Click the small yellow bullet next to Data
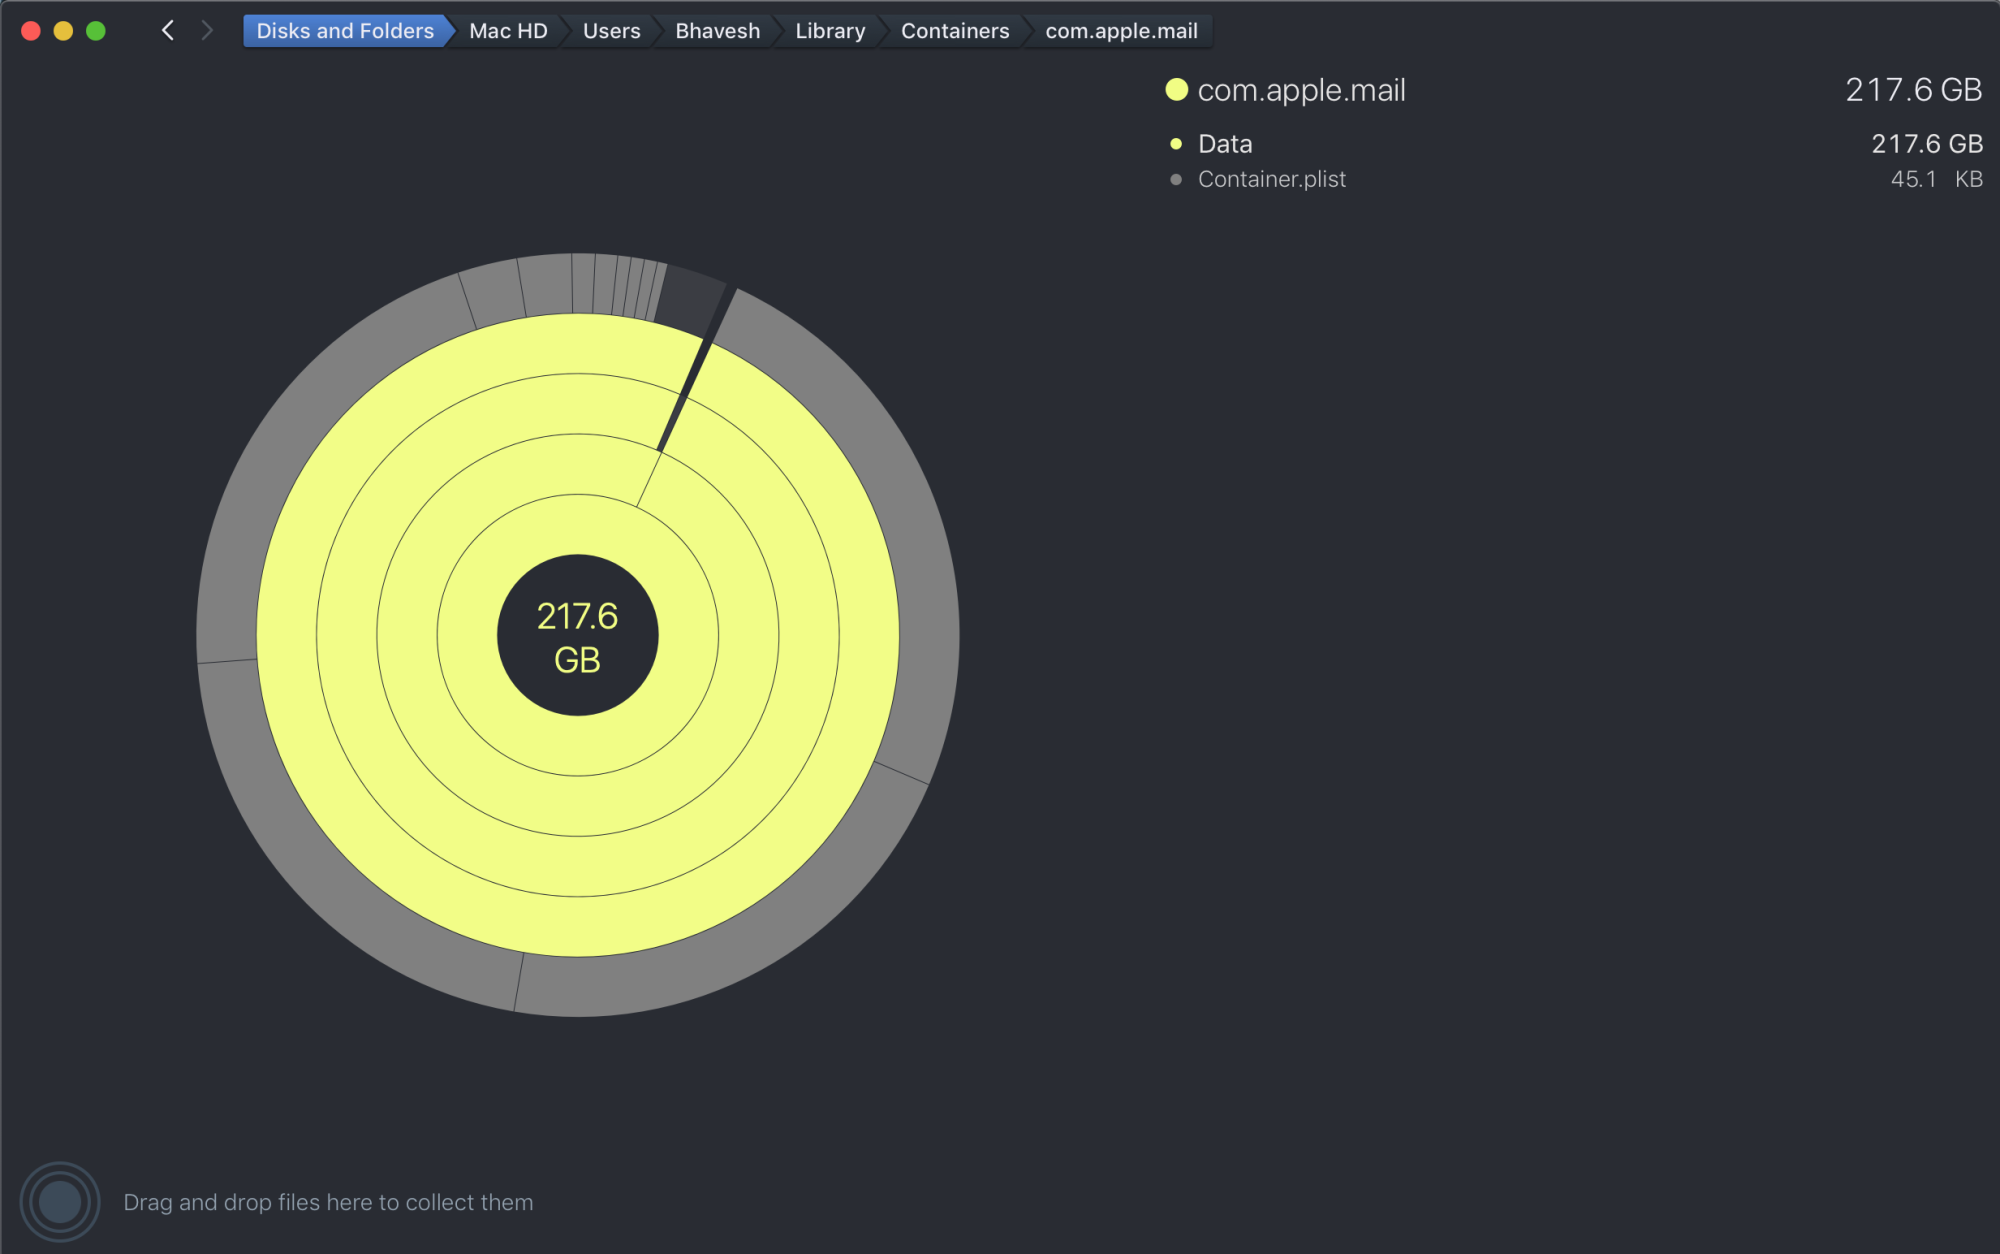This screenshot has width=2000, height=1254. pos(1176,144)
